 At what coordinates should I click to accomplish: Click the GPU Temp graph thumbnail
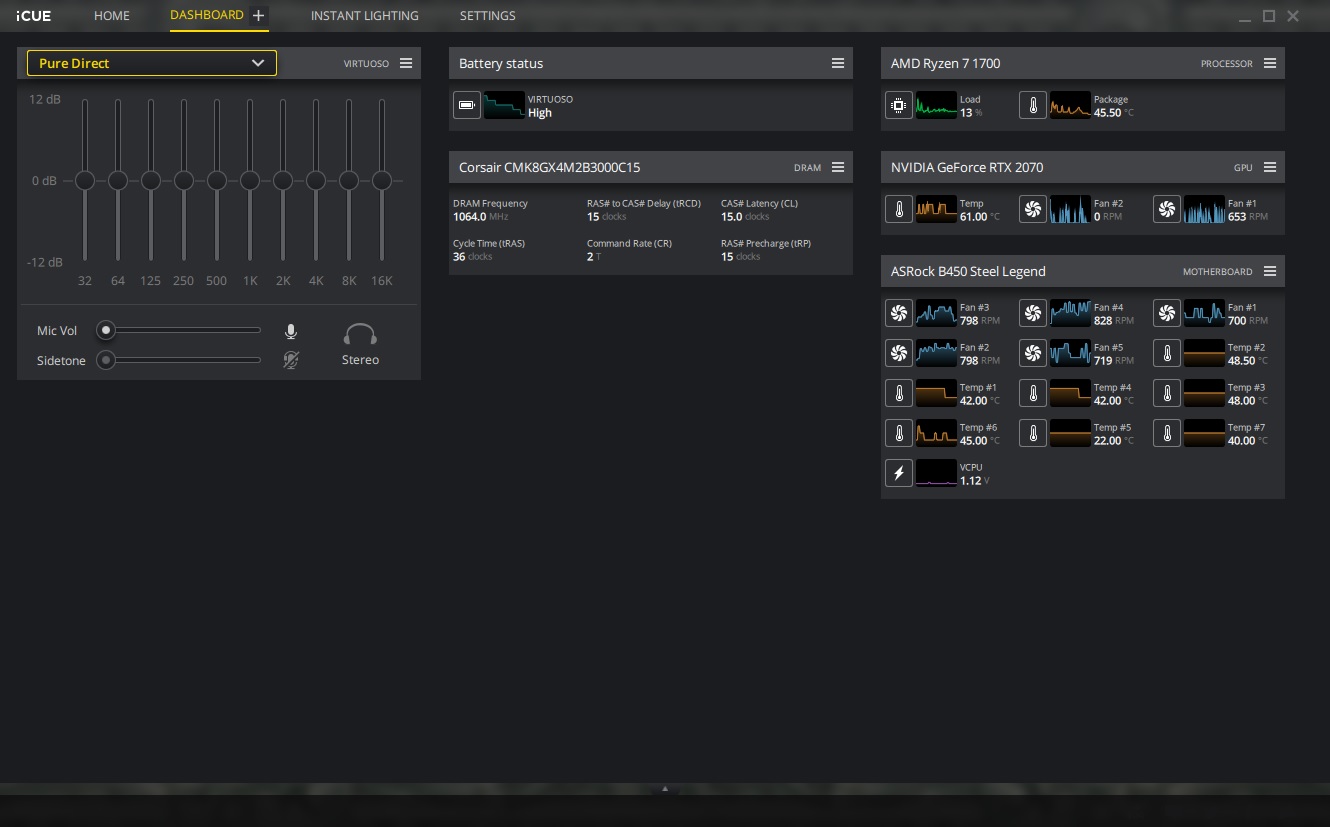click(937, 209)
